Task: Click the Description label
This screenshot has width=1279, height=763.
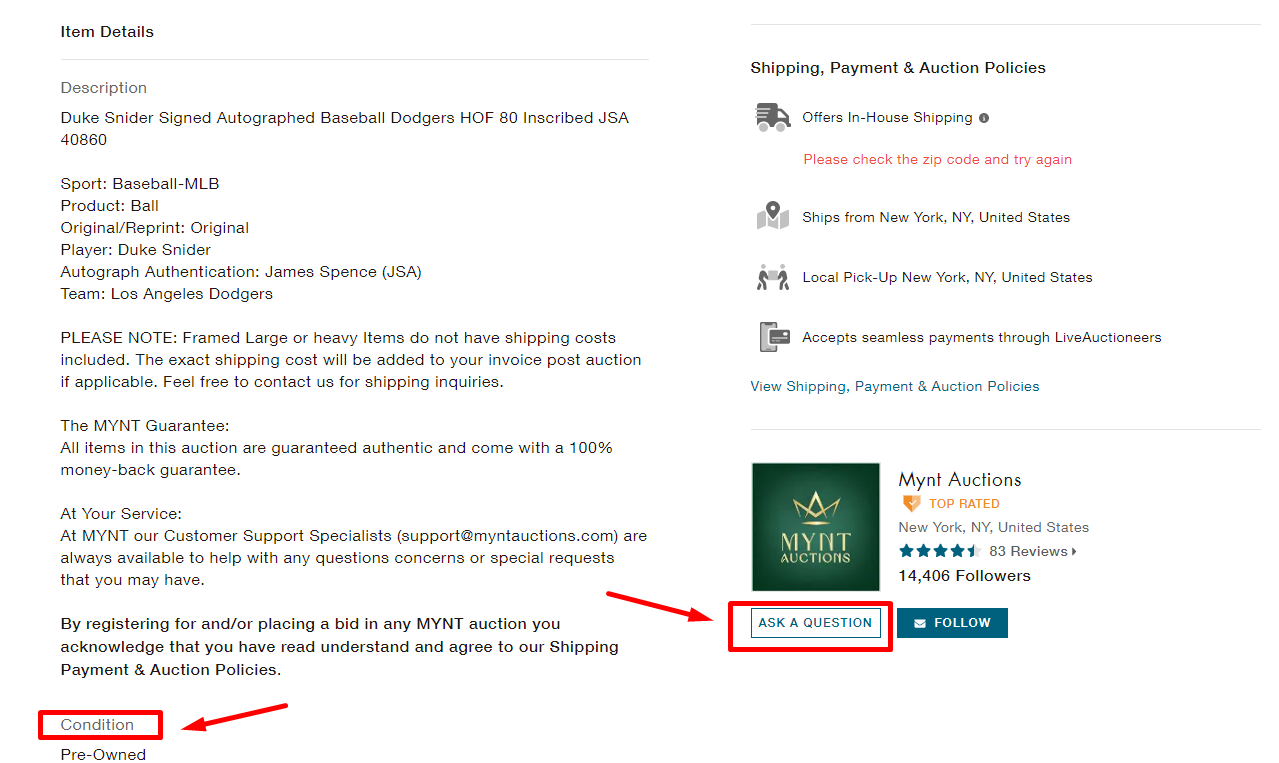Action: tap(104, 88)
